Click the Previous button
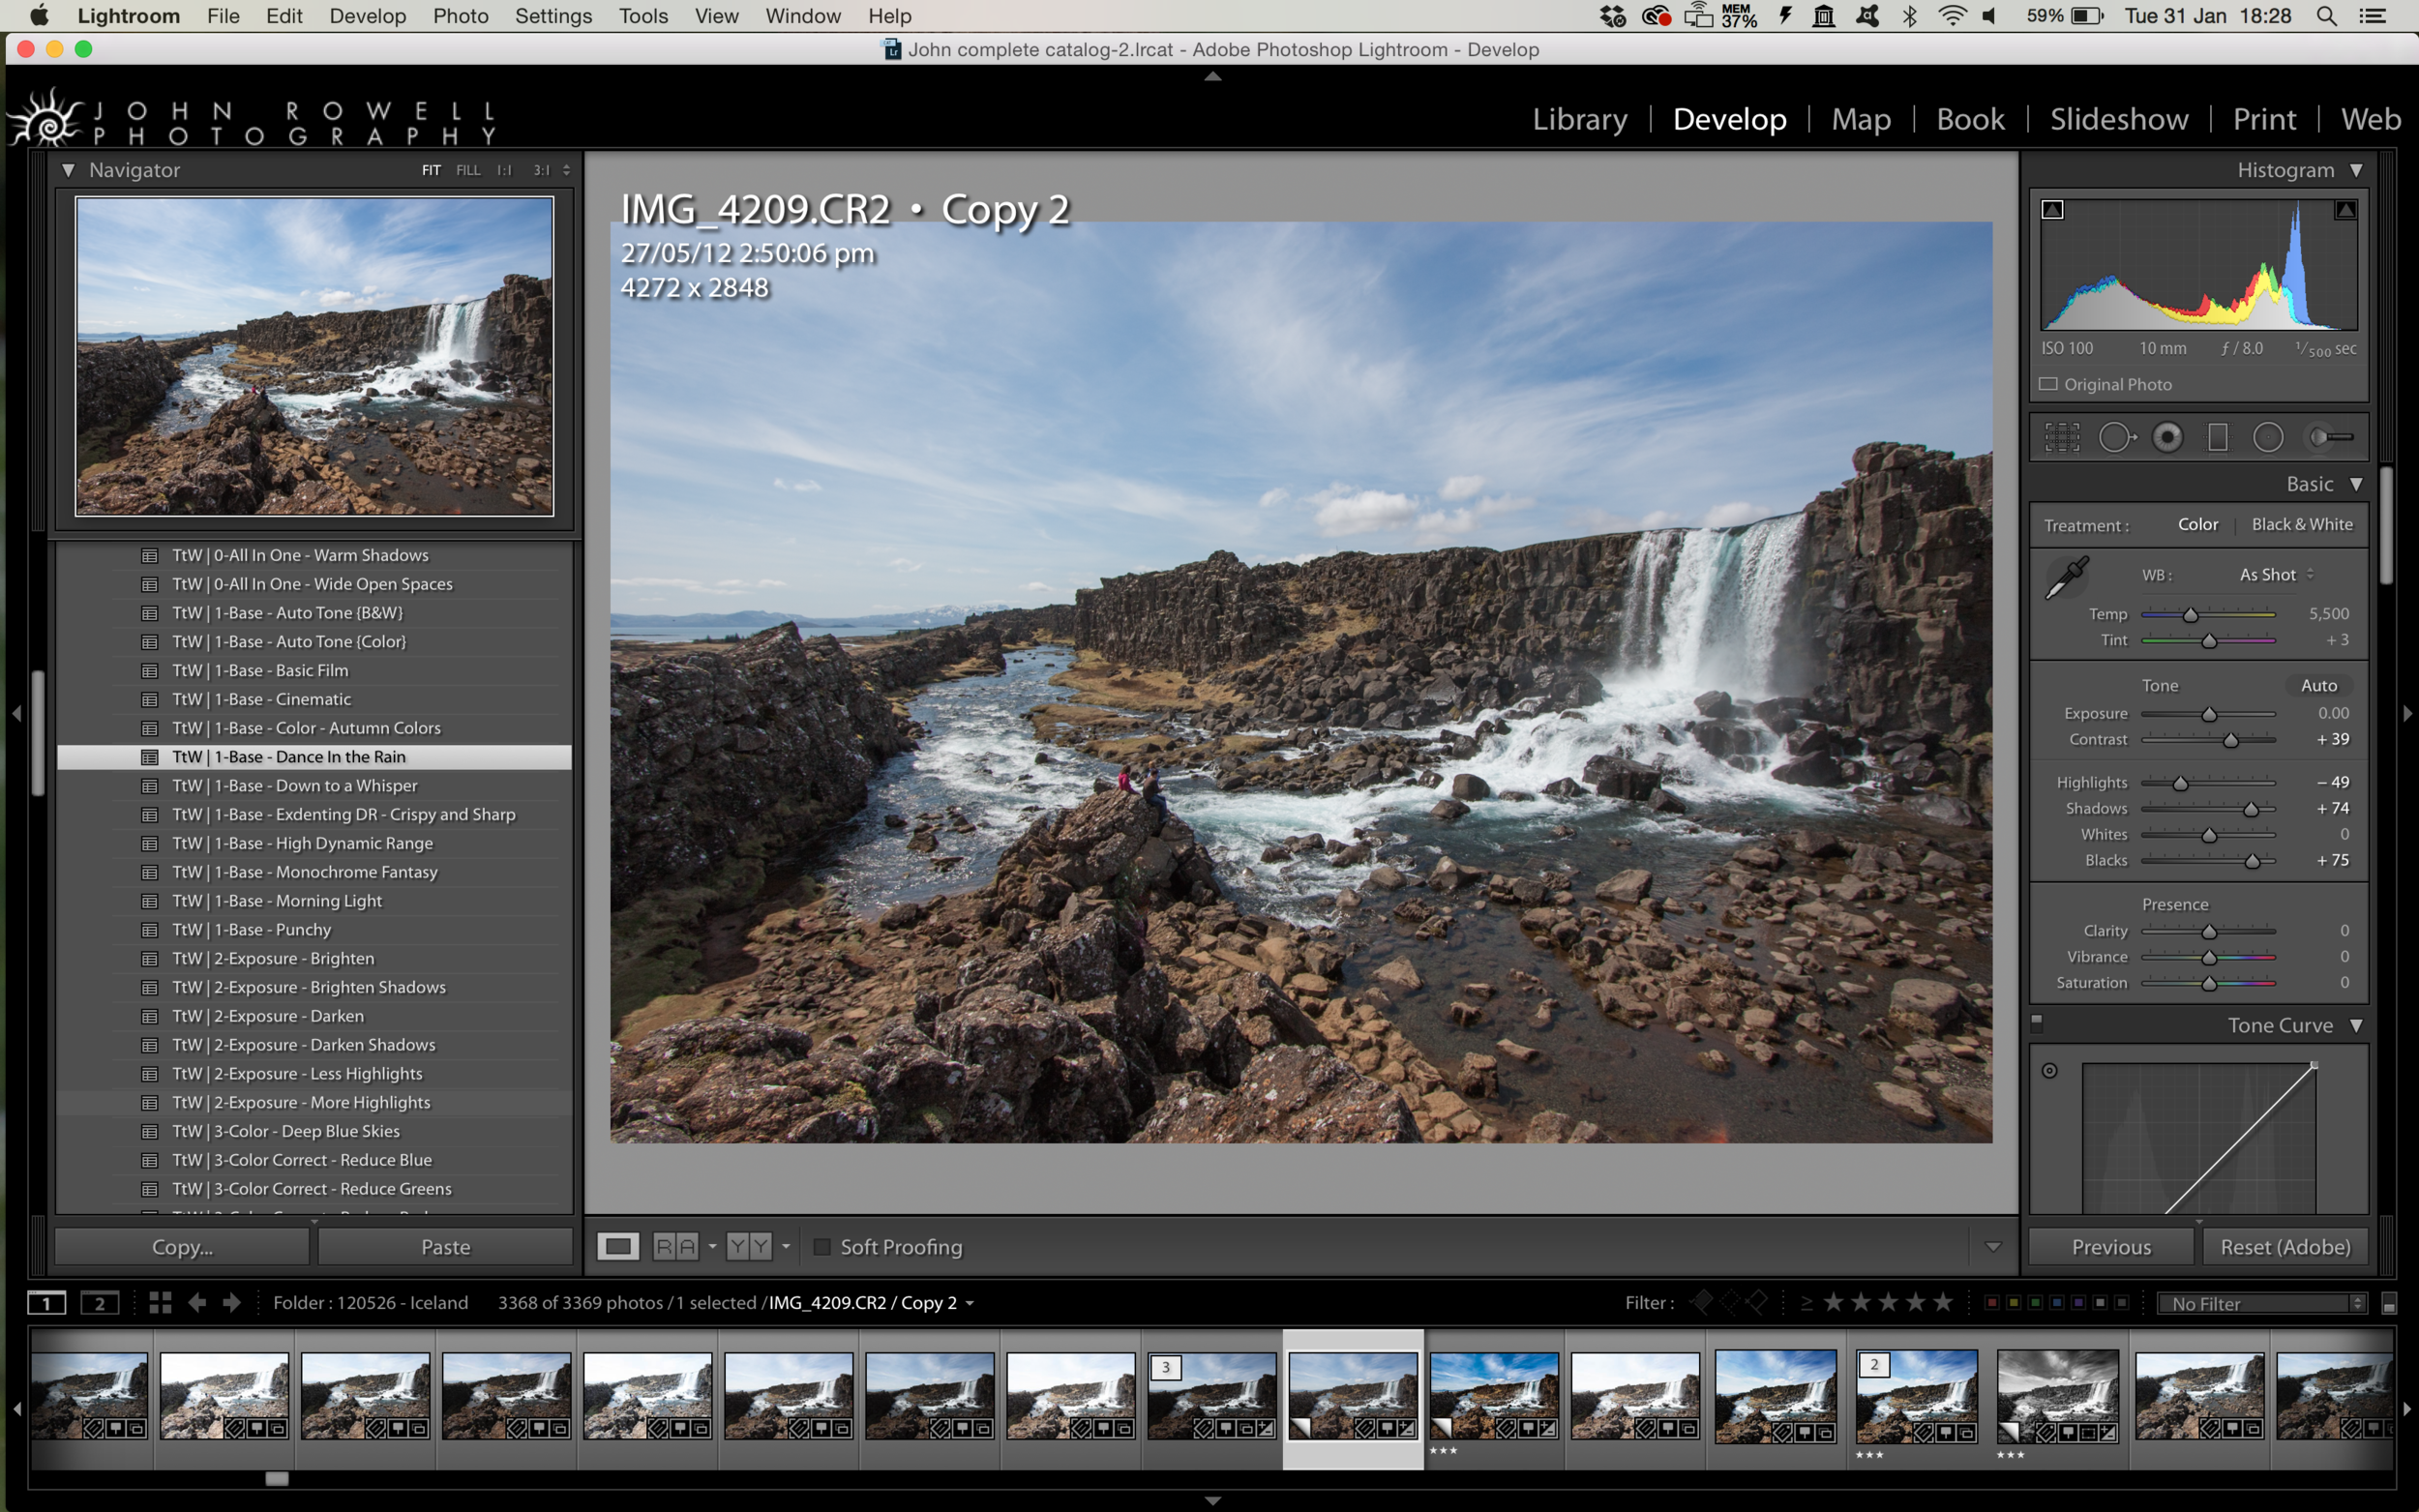 coord(2110,1246)
